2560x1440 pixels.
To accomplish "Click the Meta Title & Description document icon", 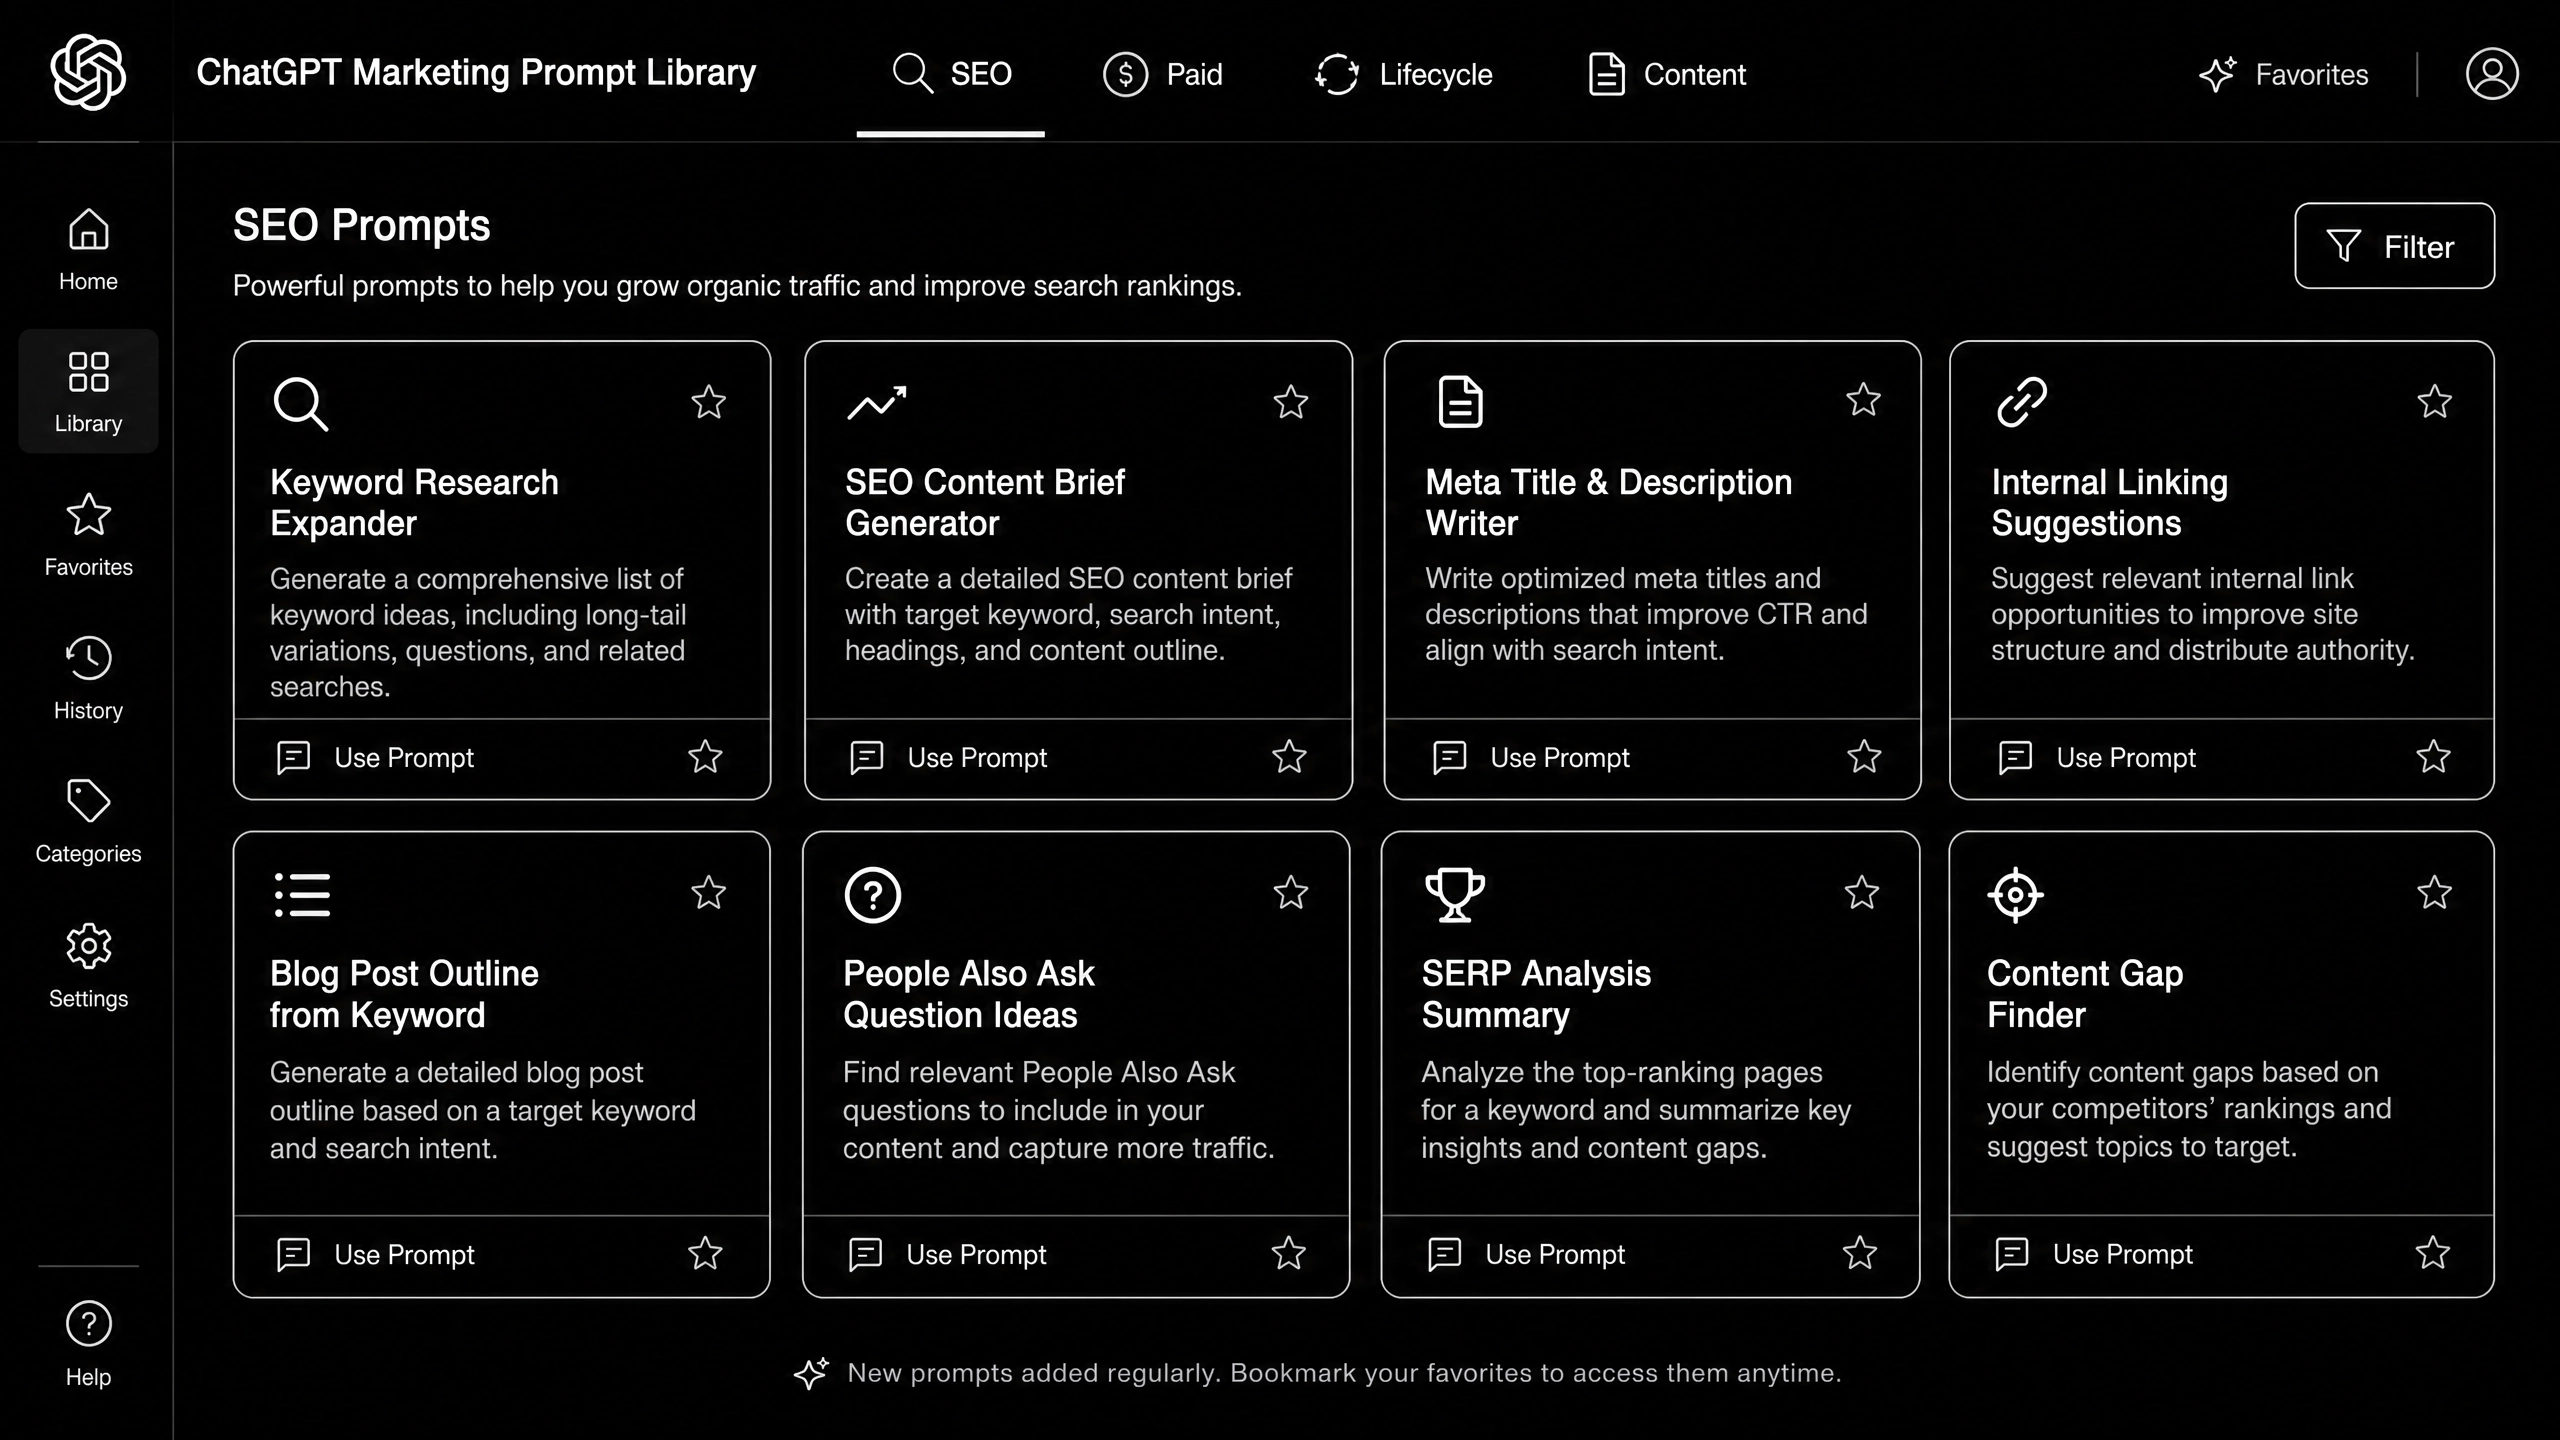I will coord(1460,402).
